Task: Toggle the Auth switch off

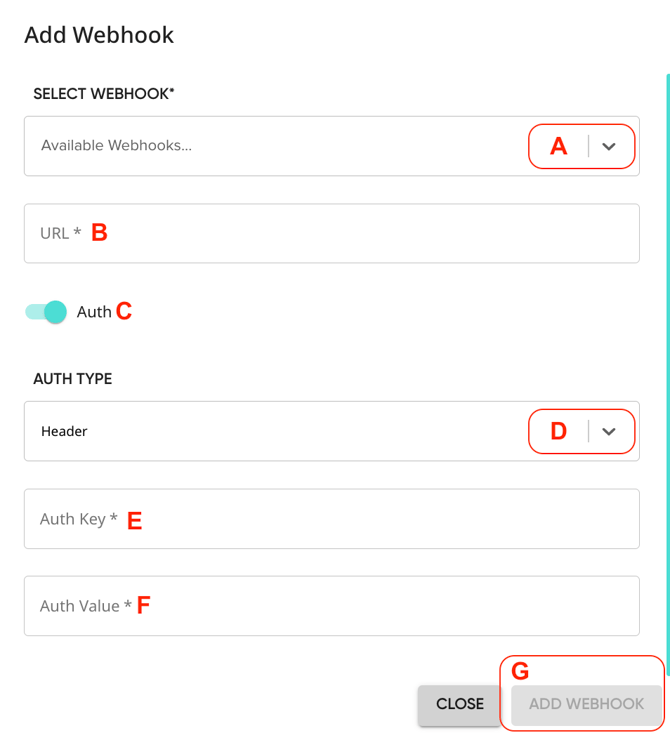Action: (46, 312)
